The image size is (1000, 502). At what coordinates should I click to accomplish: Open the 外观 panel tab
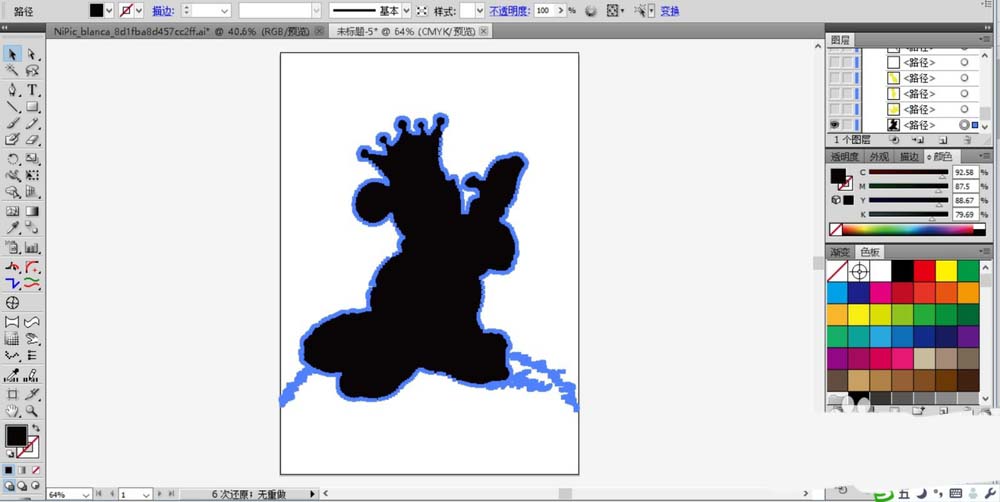879,156
